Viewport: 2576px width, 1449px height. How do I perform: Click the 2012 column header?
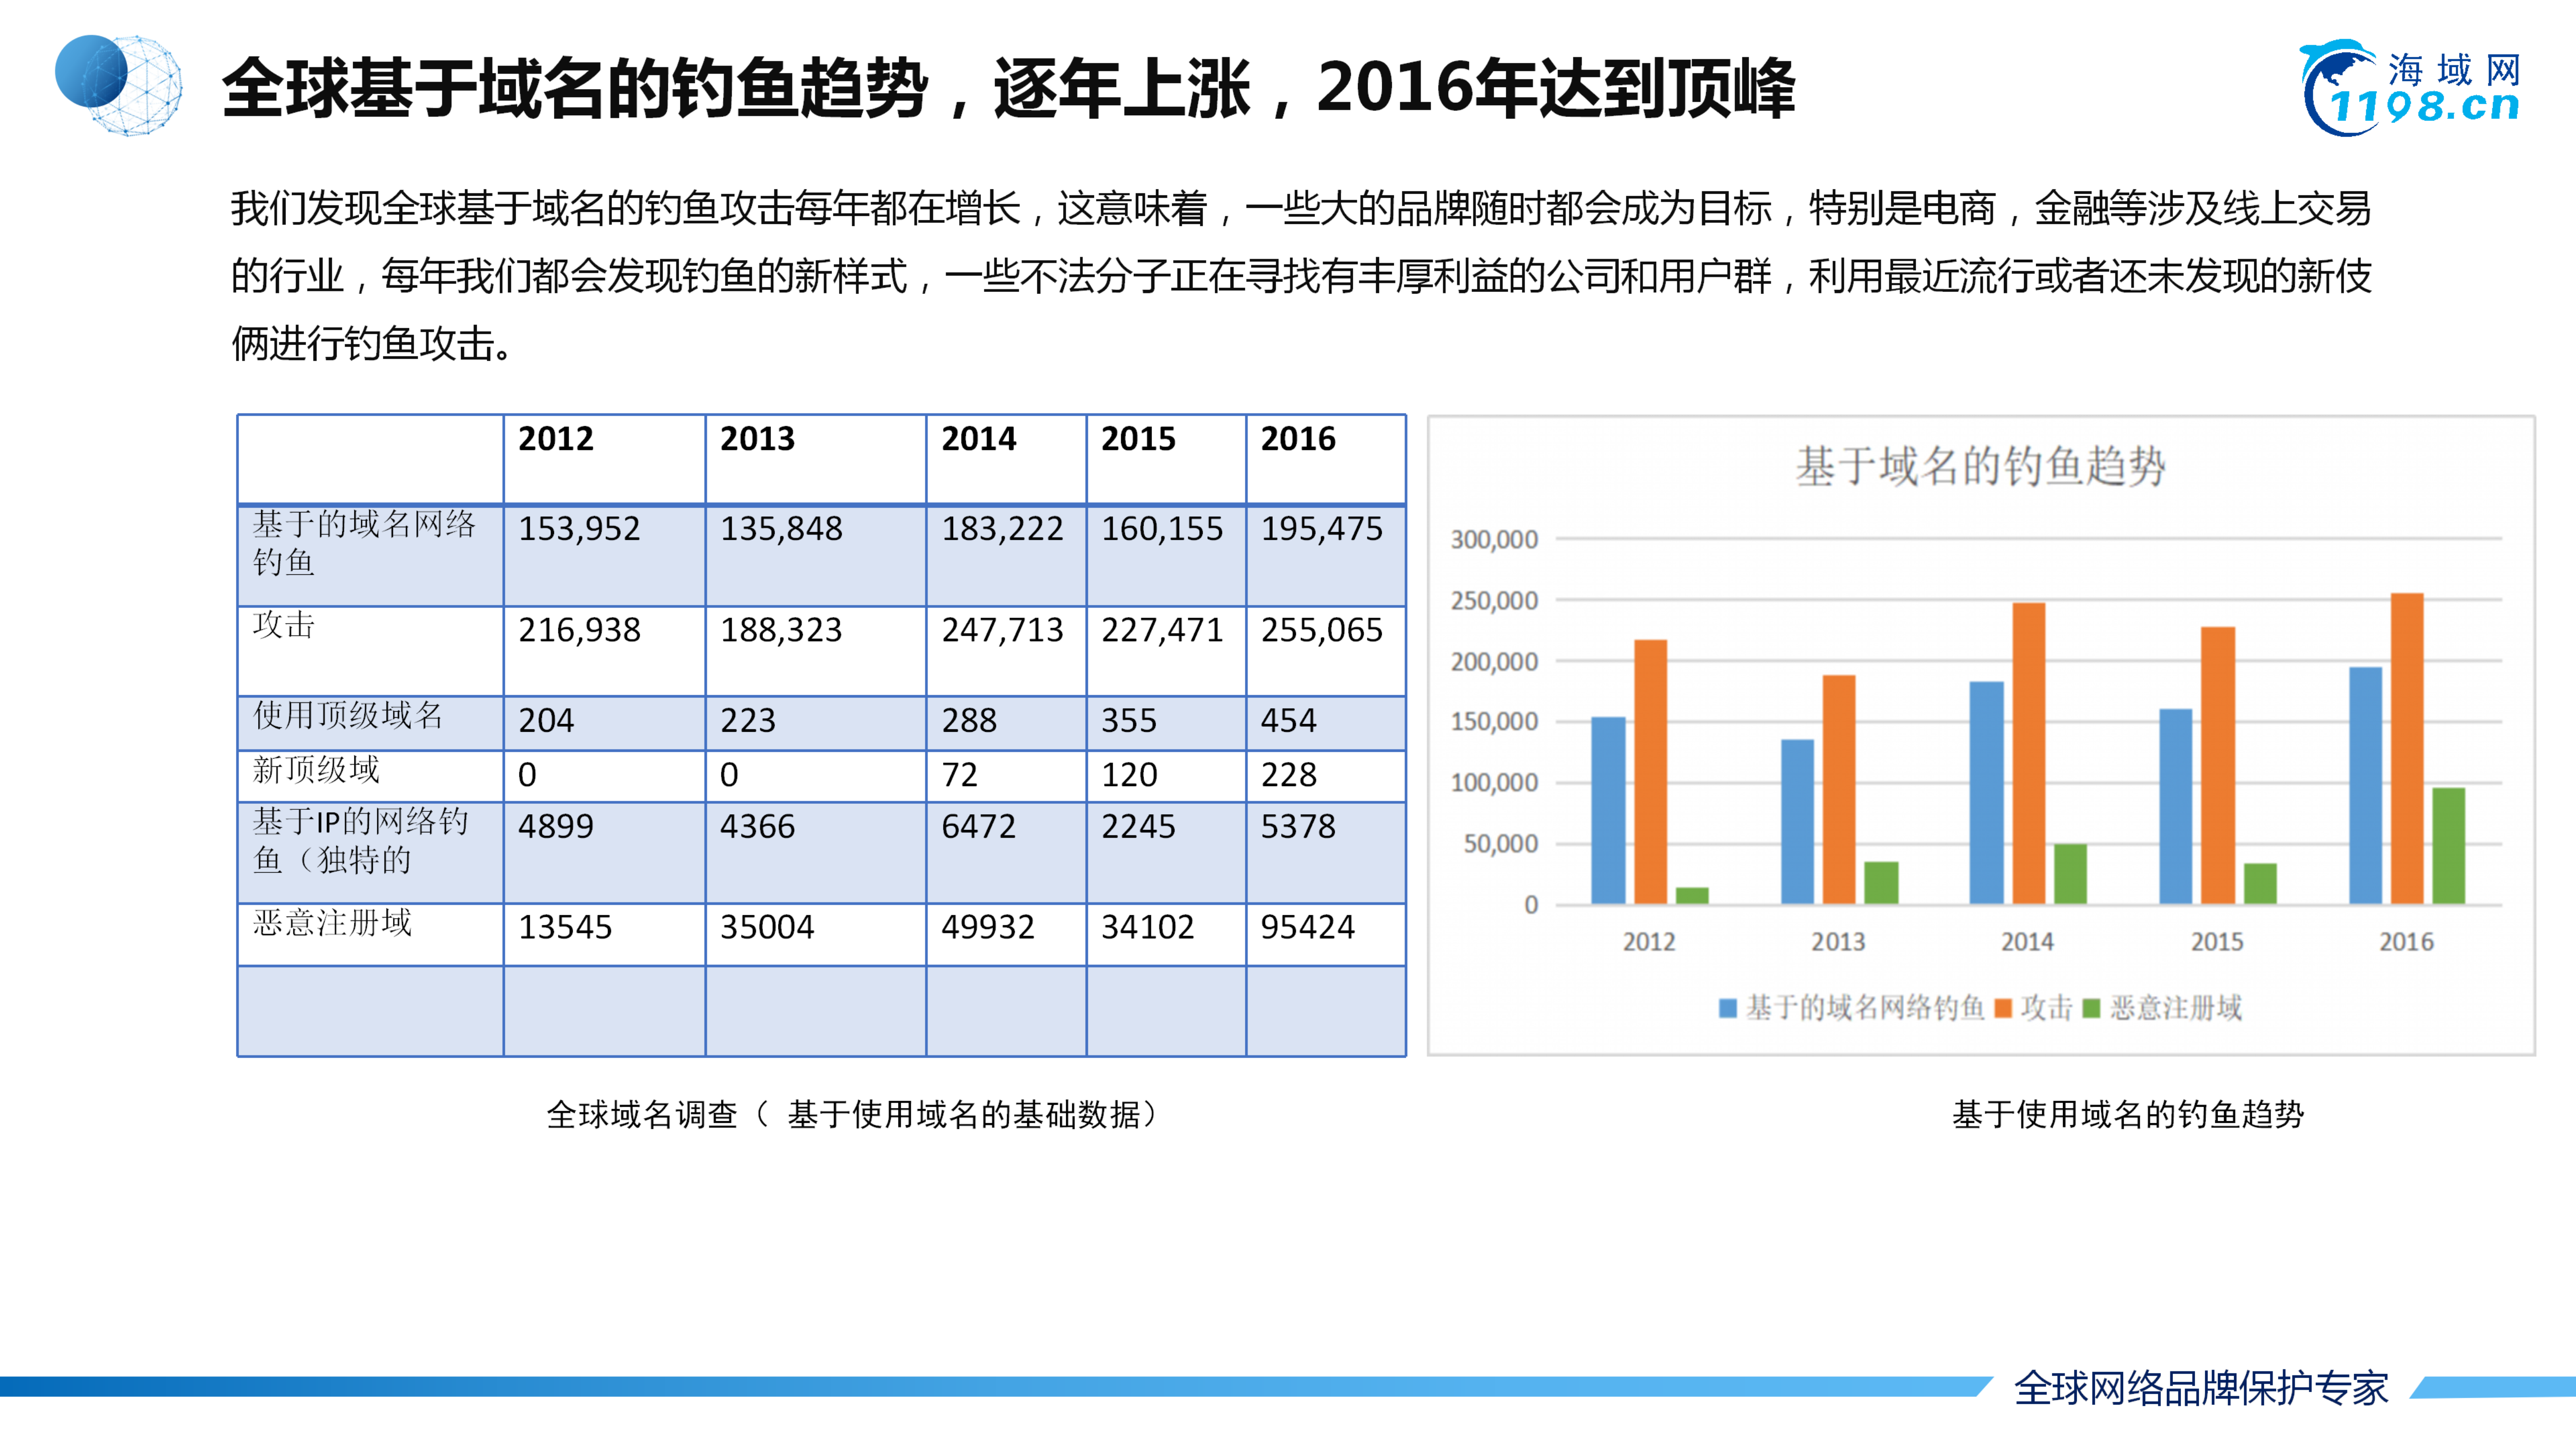pyautogui.click(x=555, y=439)
